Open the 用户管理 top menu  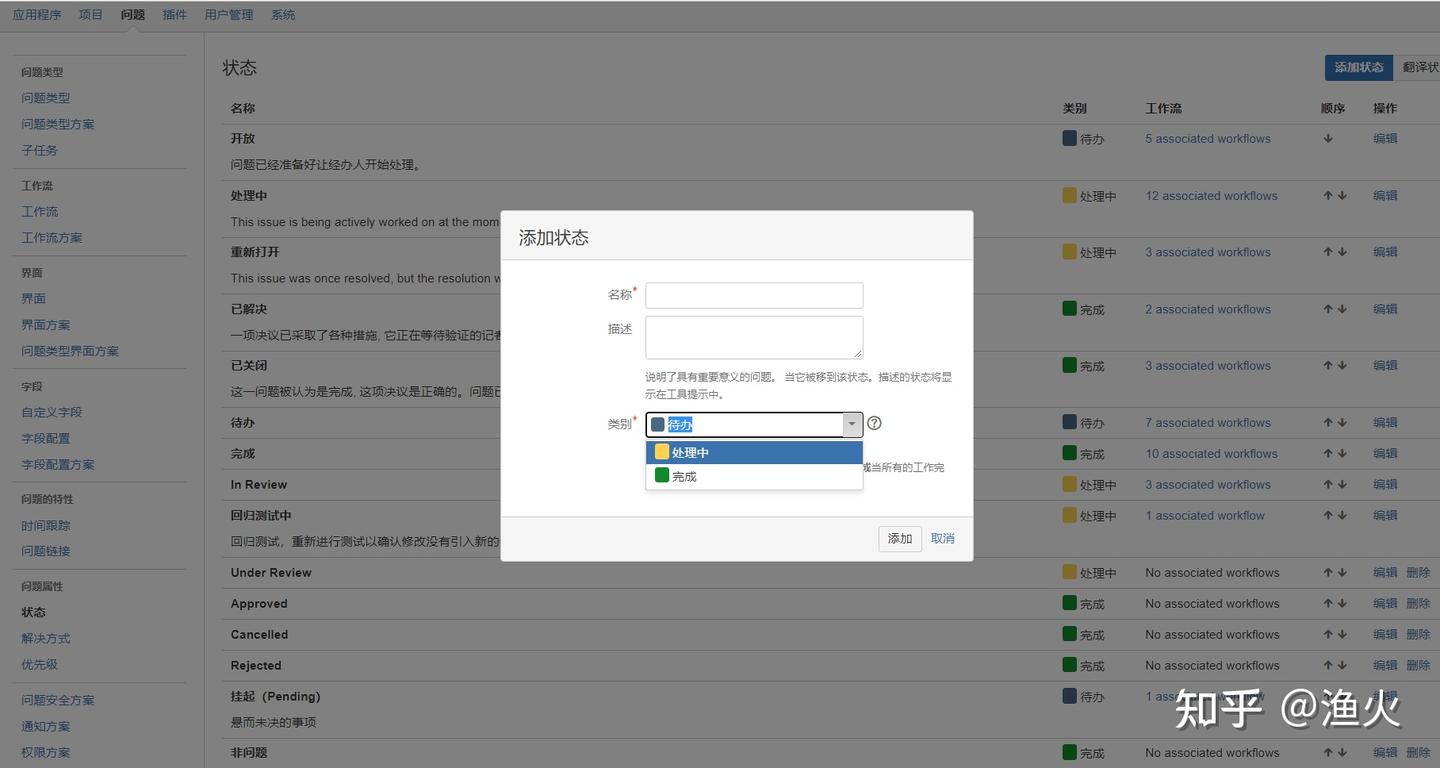click(x=228, y=15)
